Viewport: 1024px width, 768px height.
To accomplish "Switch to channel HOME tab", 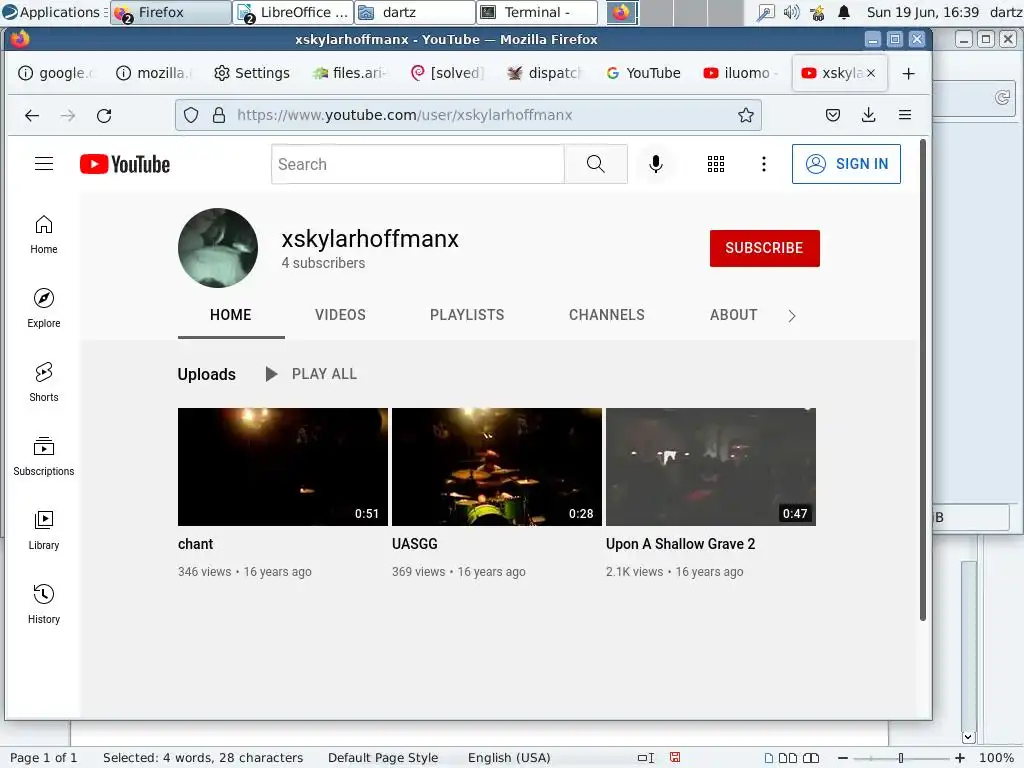I will 231,315.
